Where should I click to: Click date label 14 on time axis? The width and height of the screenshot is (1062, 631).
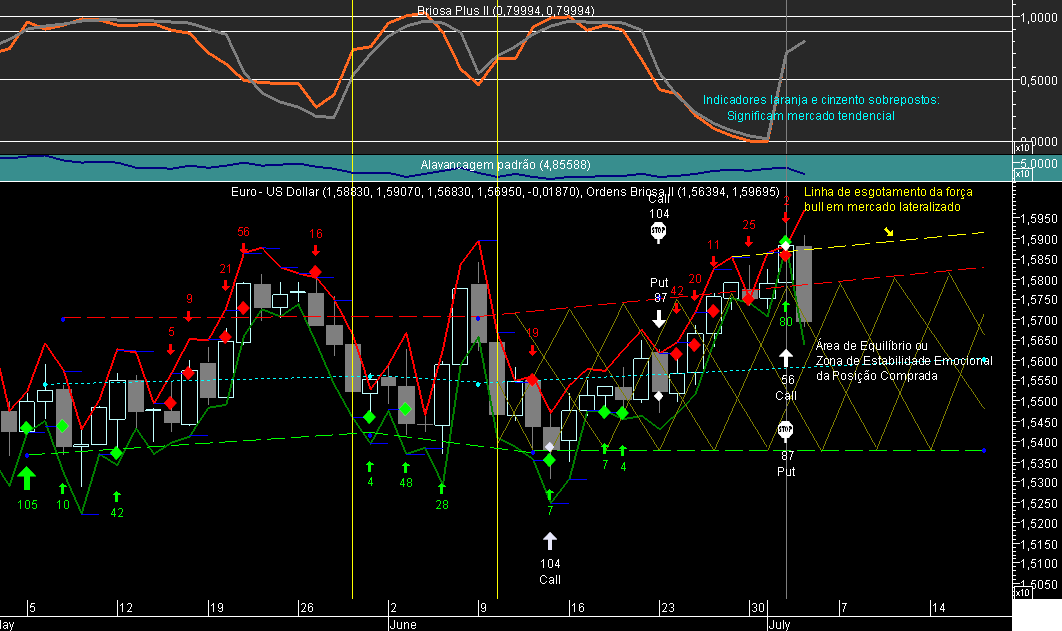pyautogui.click(x=939, y=608)
